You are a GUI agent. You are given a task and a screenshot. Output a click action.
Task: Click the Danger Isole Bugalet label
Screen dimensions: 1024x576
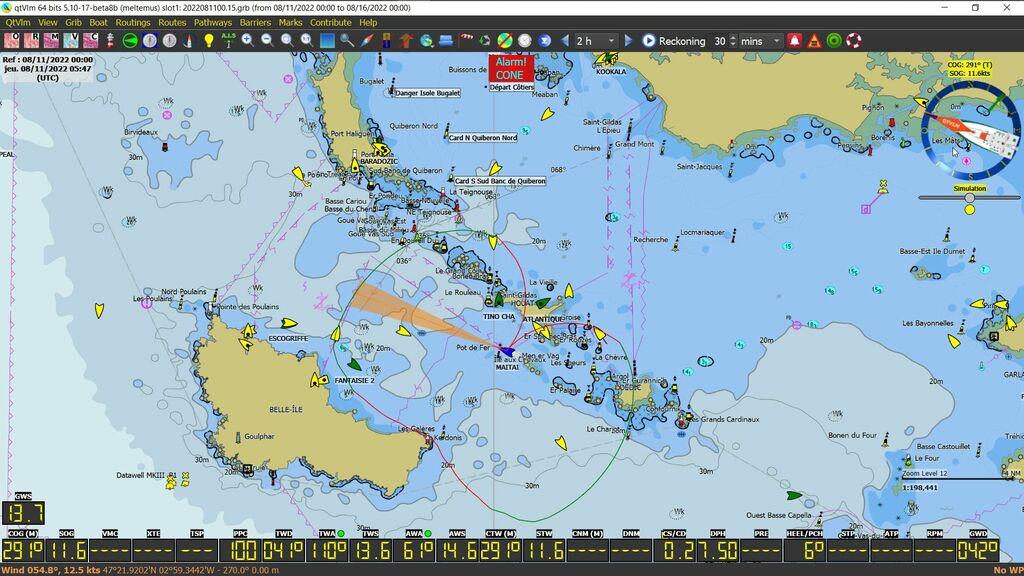(x=427, y=93)
